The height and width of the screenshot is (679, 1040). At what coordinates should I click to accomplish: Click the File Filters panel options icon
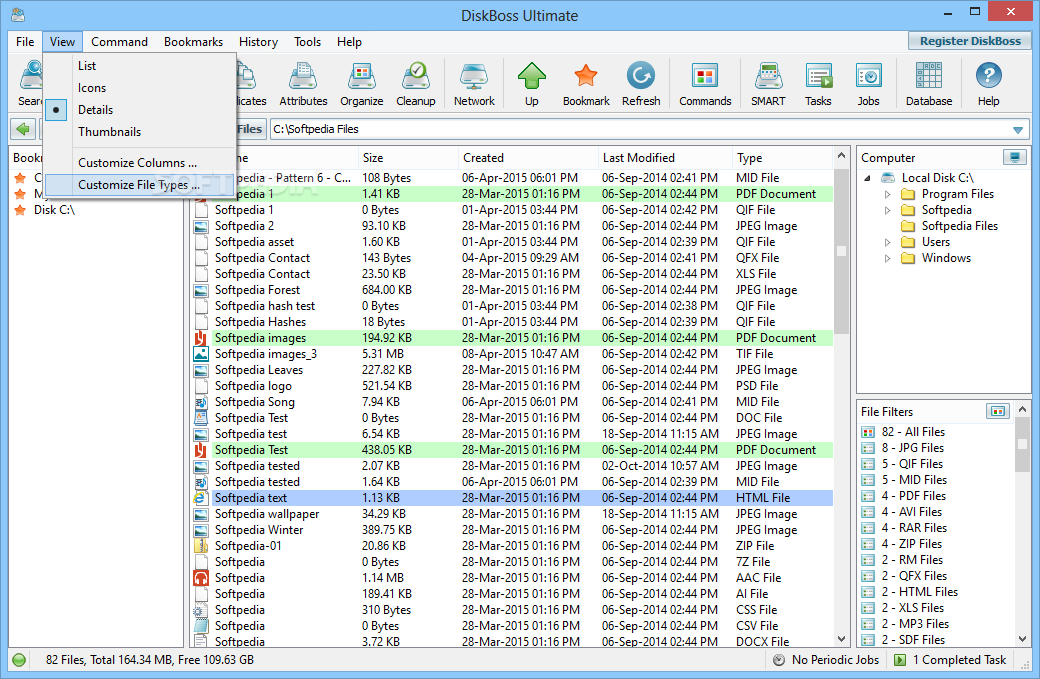pos(998,412)
